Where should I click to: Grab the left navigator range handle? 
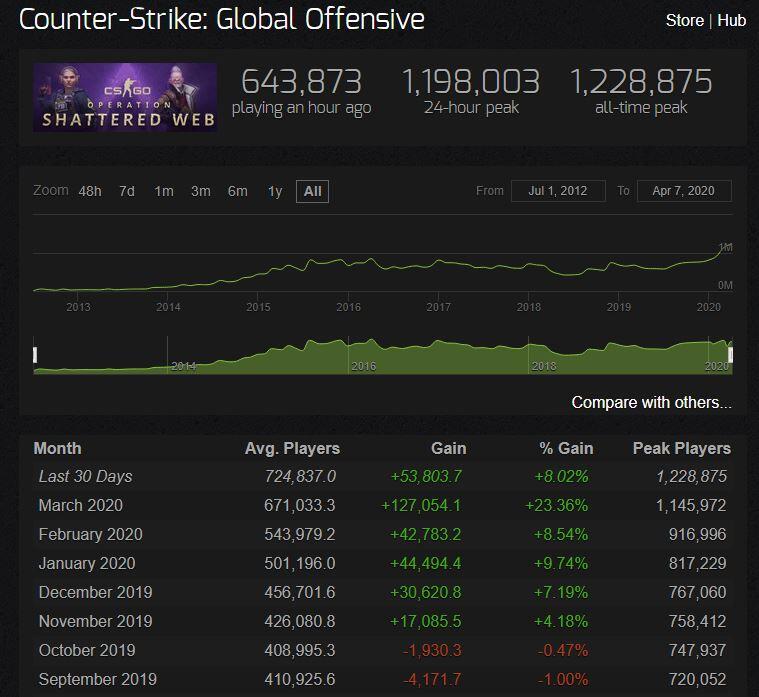(x=35, y=355)
